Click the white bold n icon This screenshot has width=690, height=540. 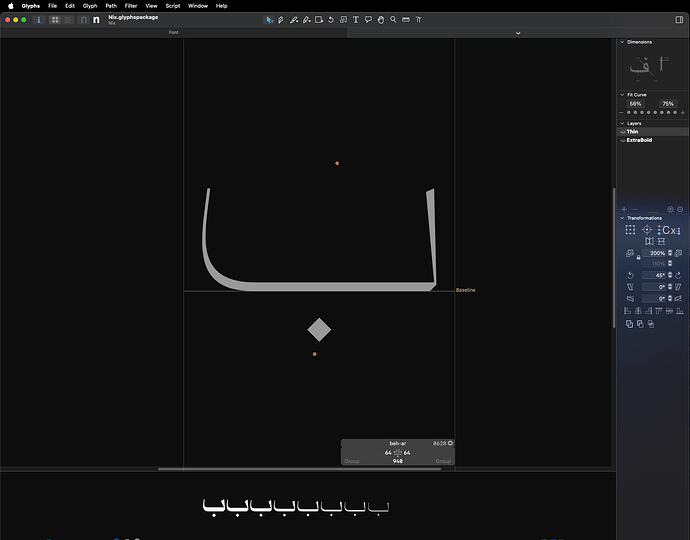[96, 20]
